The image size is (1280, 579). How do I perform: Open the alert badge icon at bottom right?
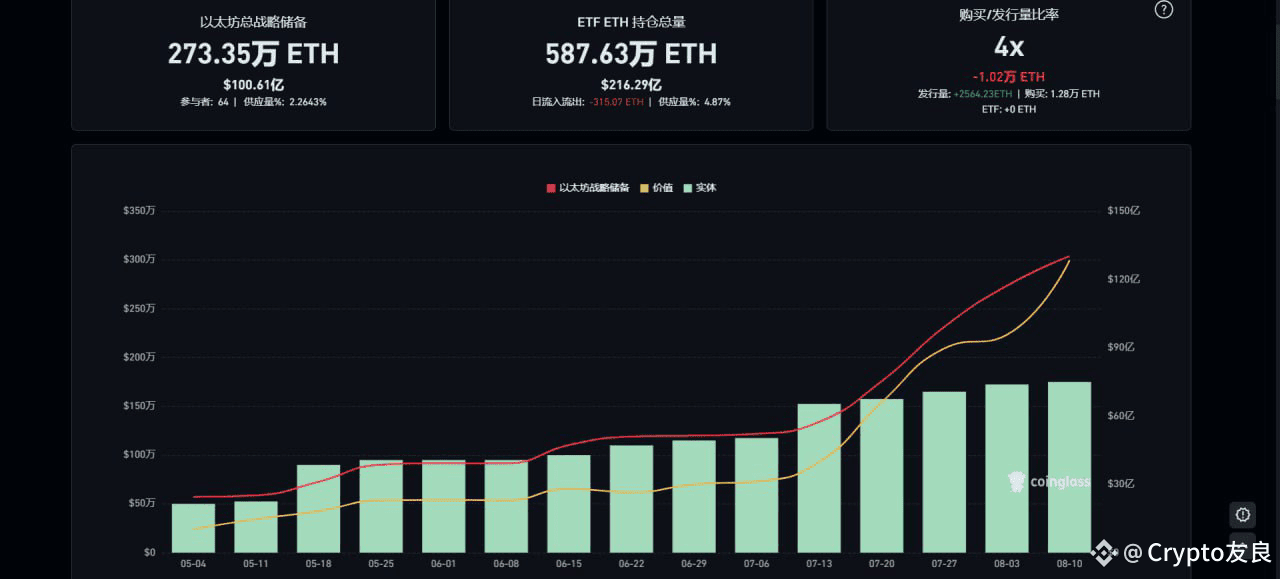pos(1242,515)
